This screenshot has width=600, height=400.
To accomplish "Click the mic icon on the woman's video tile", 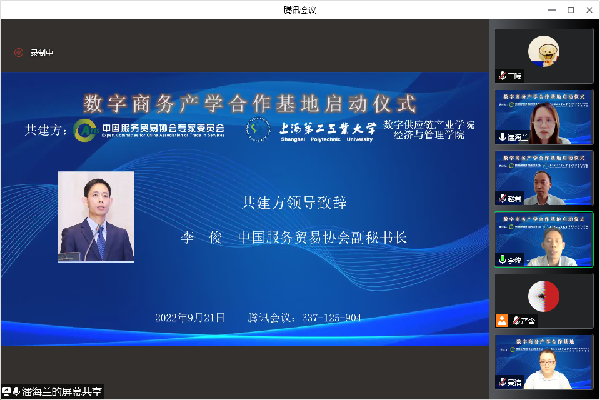I will (502, 136).
